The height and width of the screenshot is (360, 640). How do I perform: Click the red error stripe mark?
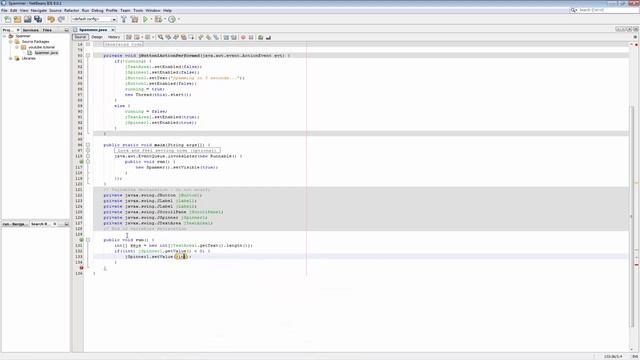[637, 265]
